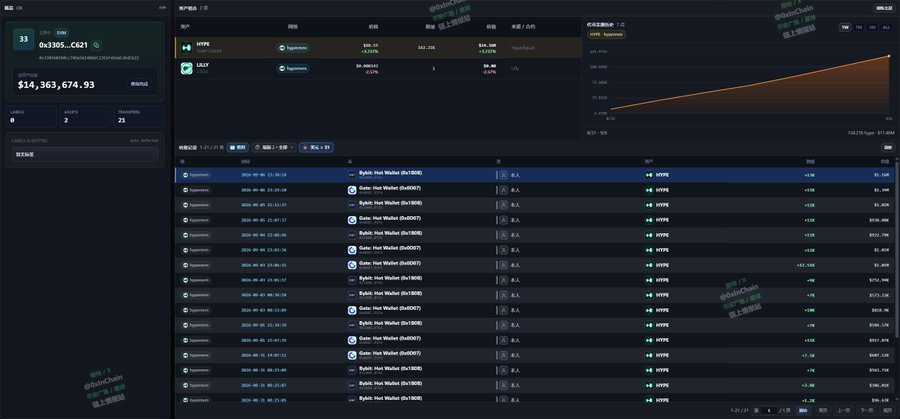Viewport: 900px width, 419px height.
Task: Click the end data point on the orange chart line
Action: pyautogui.click(x=889, y=56)
